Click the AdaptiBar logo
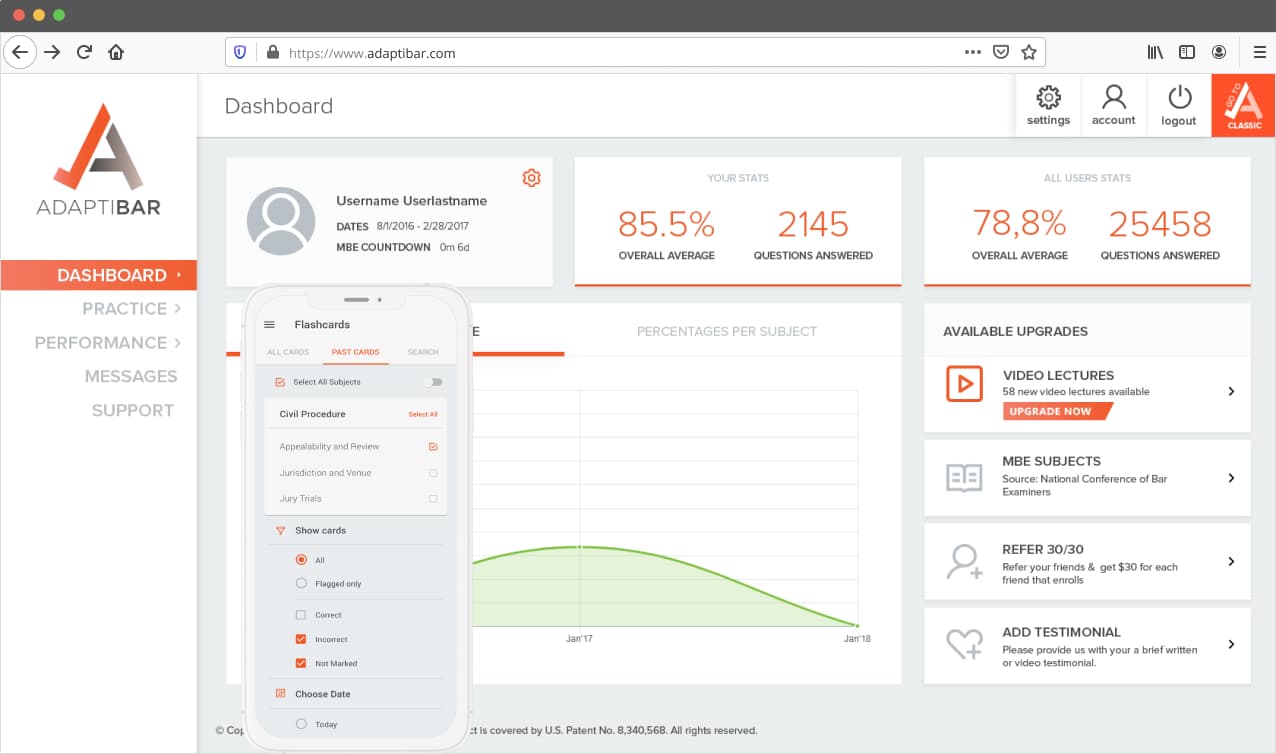 coord(98,160)
